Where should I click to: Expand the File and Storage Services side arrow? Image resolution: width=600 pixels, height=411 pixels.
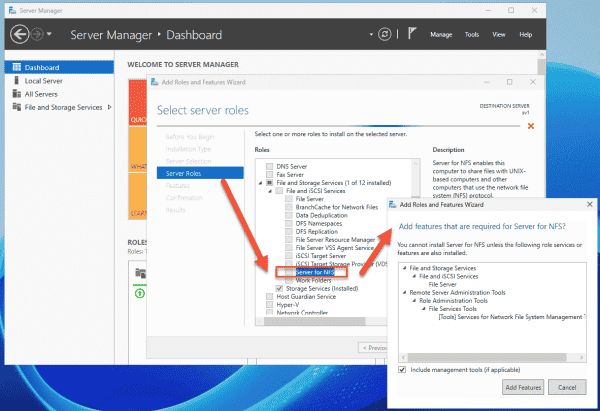pos(109,107)
